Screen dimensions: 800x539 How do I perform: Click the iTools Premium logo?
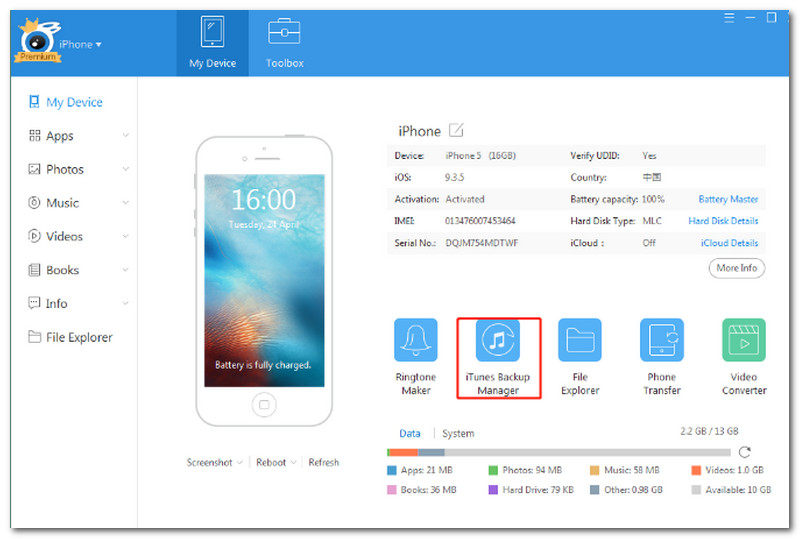pos(38,41)
